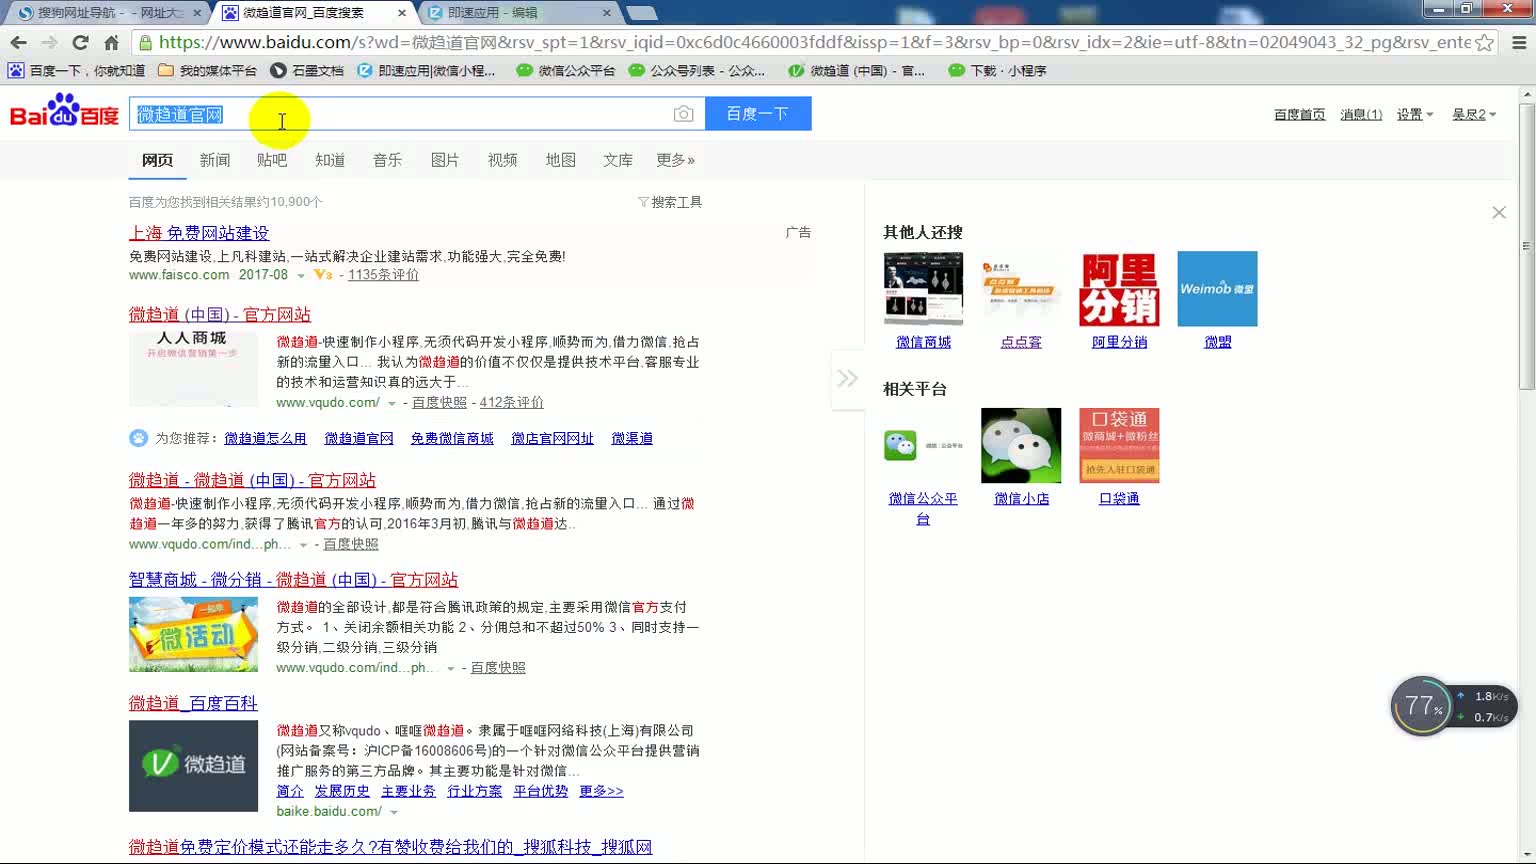1536x864 pixels.
Task: Click the Baidu logo
Action: coord(65,112)
